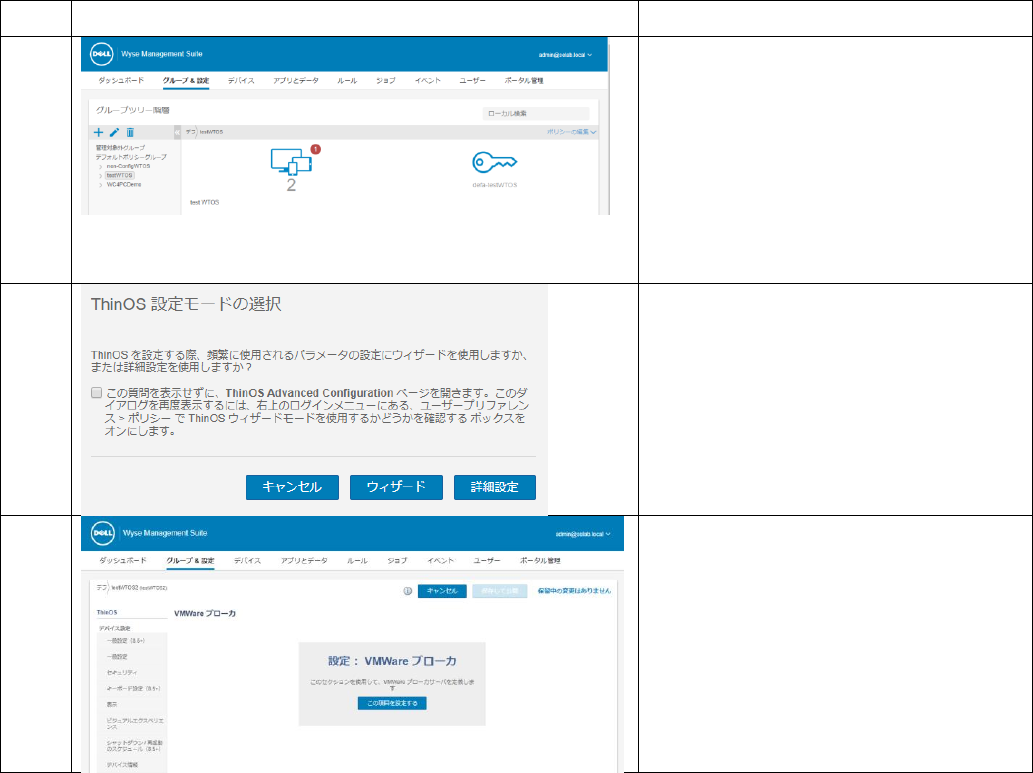
Task: Collapse the group tree with the double-chevron icon
Action: [177, 132]
